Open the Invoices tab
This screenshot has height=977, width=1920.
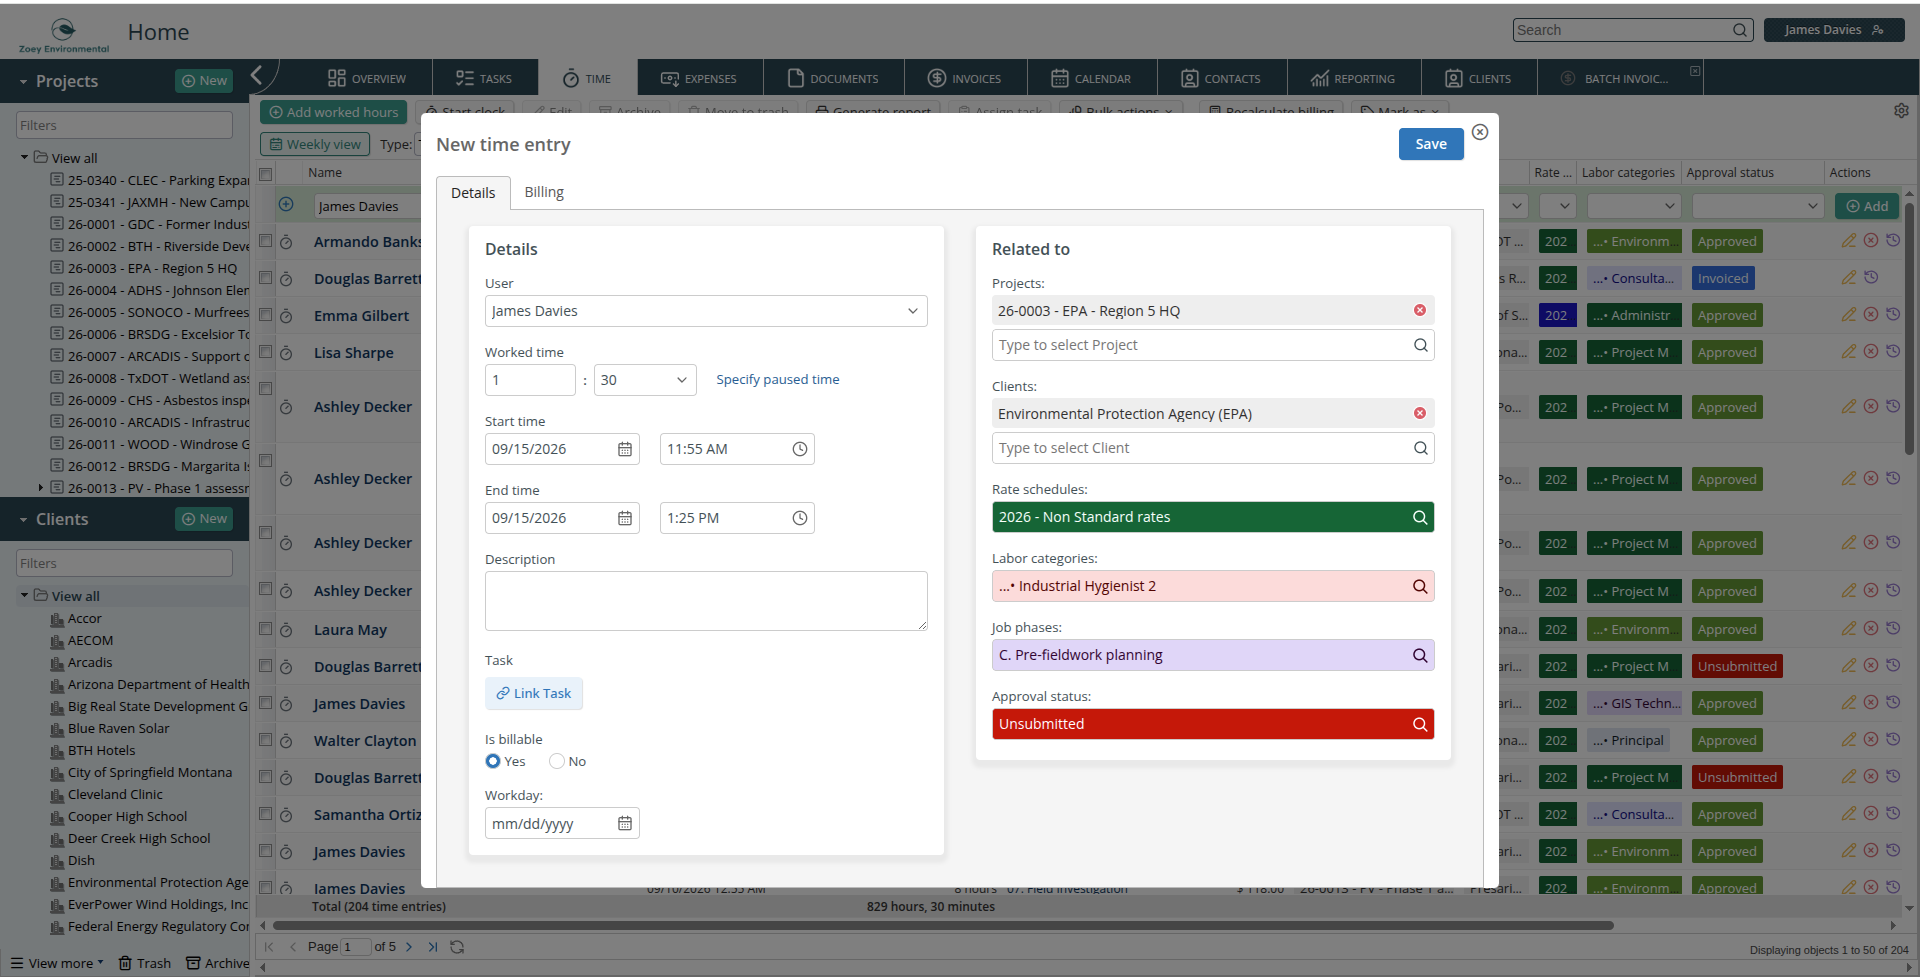pos(965,78)
